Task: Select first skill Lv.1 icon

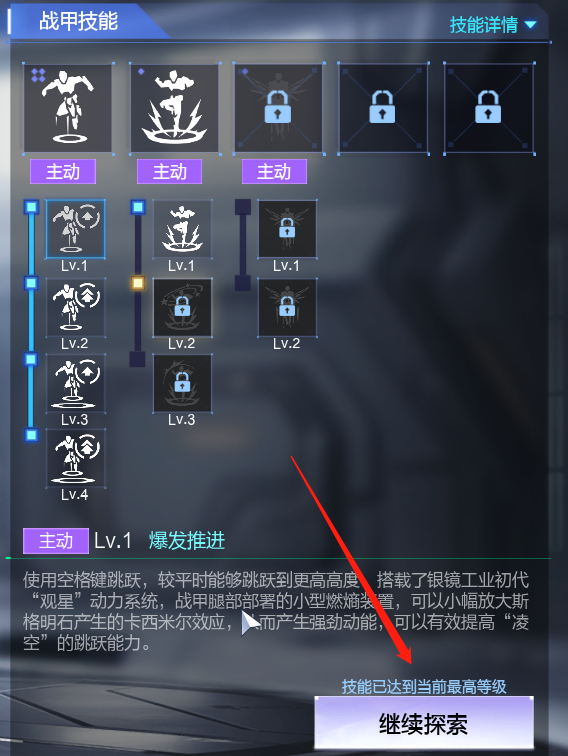Action: click(x=75, y=229)
